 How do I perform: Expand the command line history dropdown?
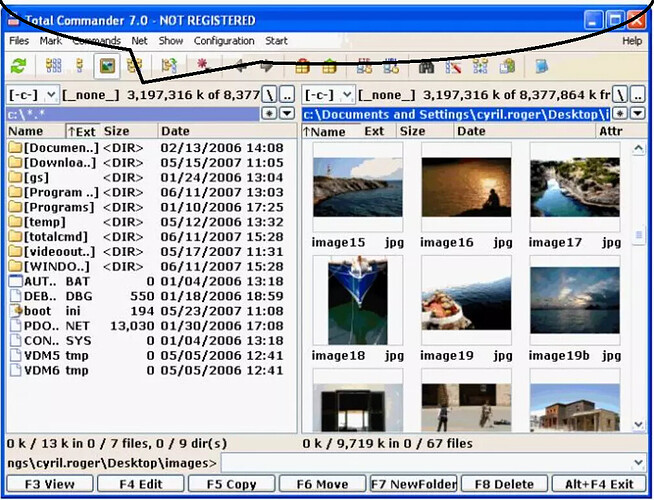(x=639, y=463)
